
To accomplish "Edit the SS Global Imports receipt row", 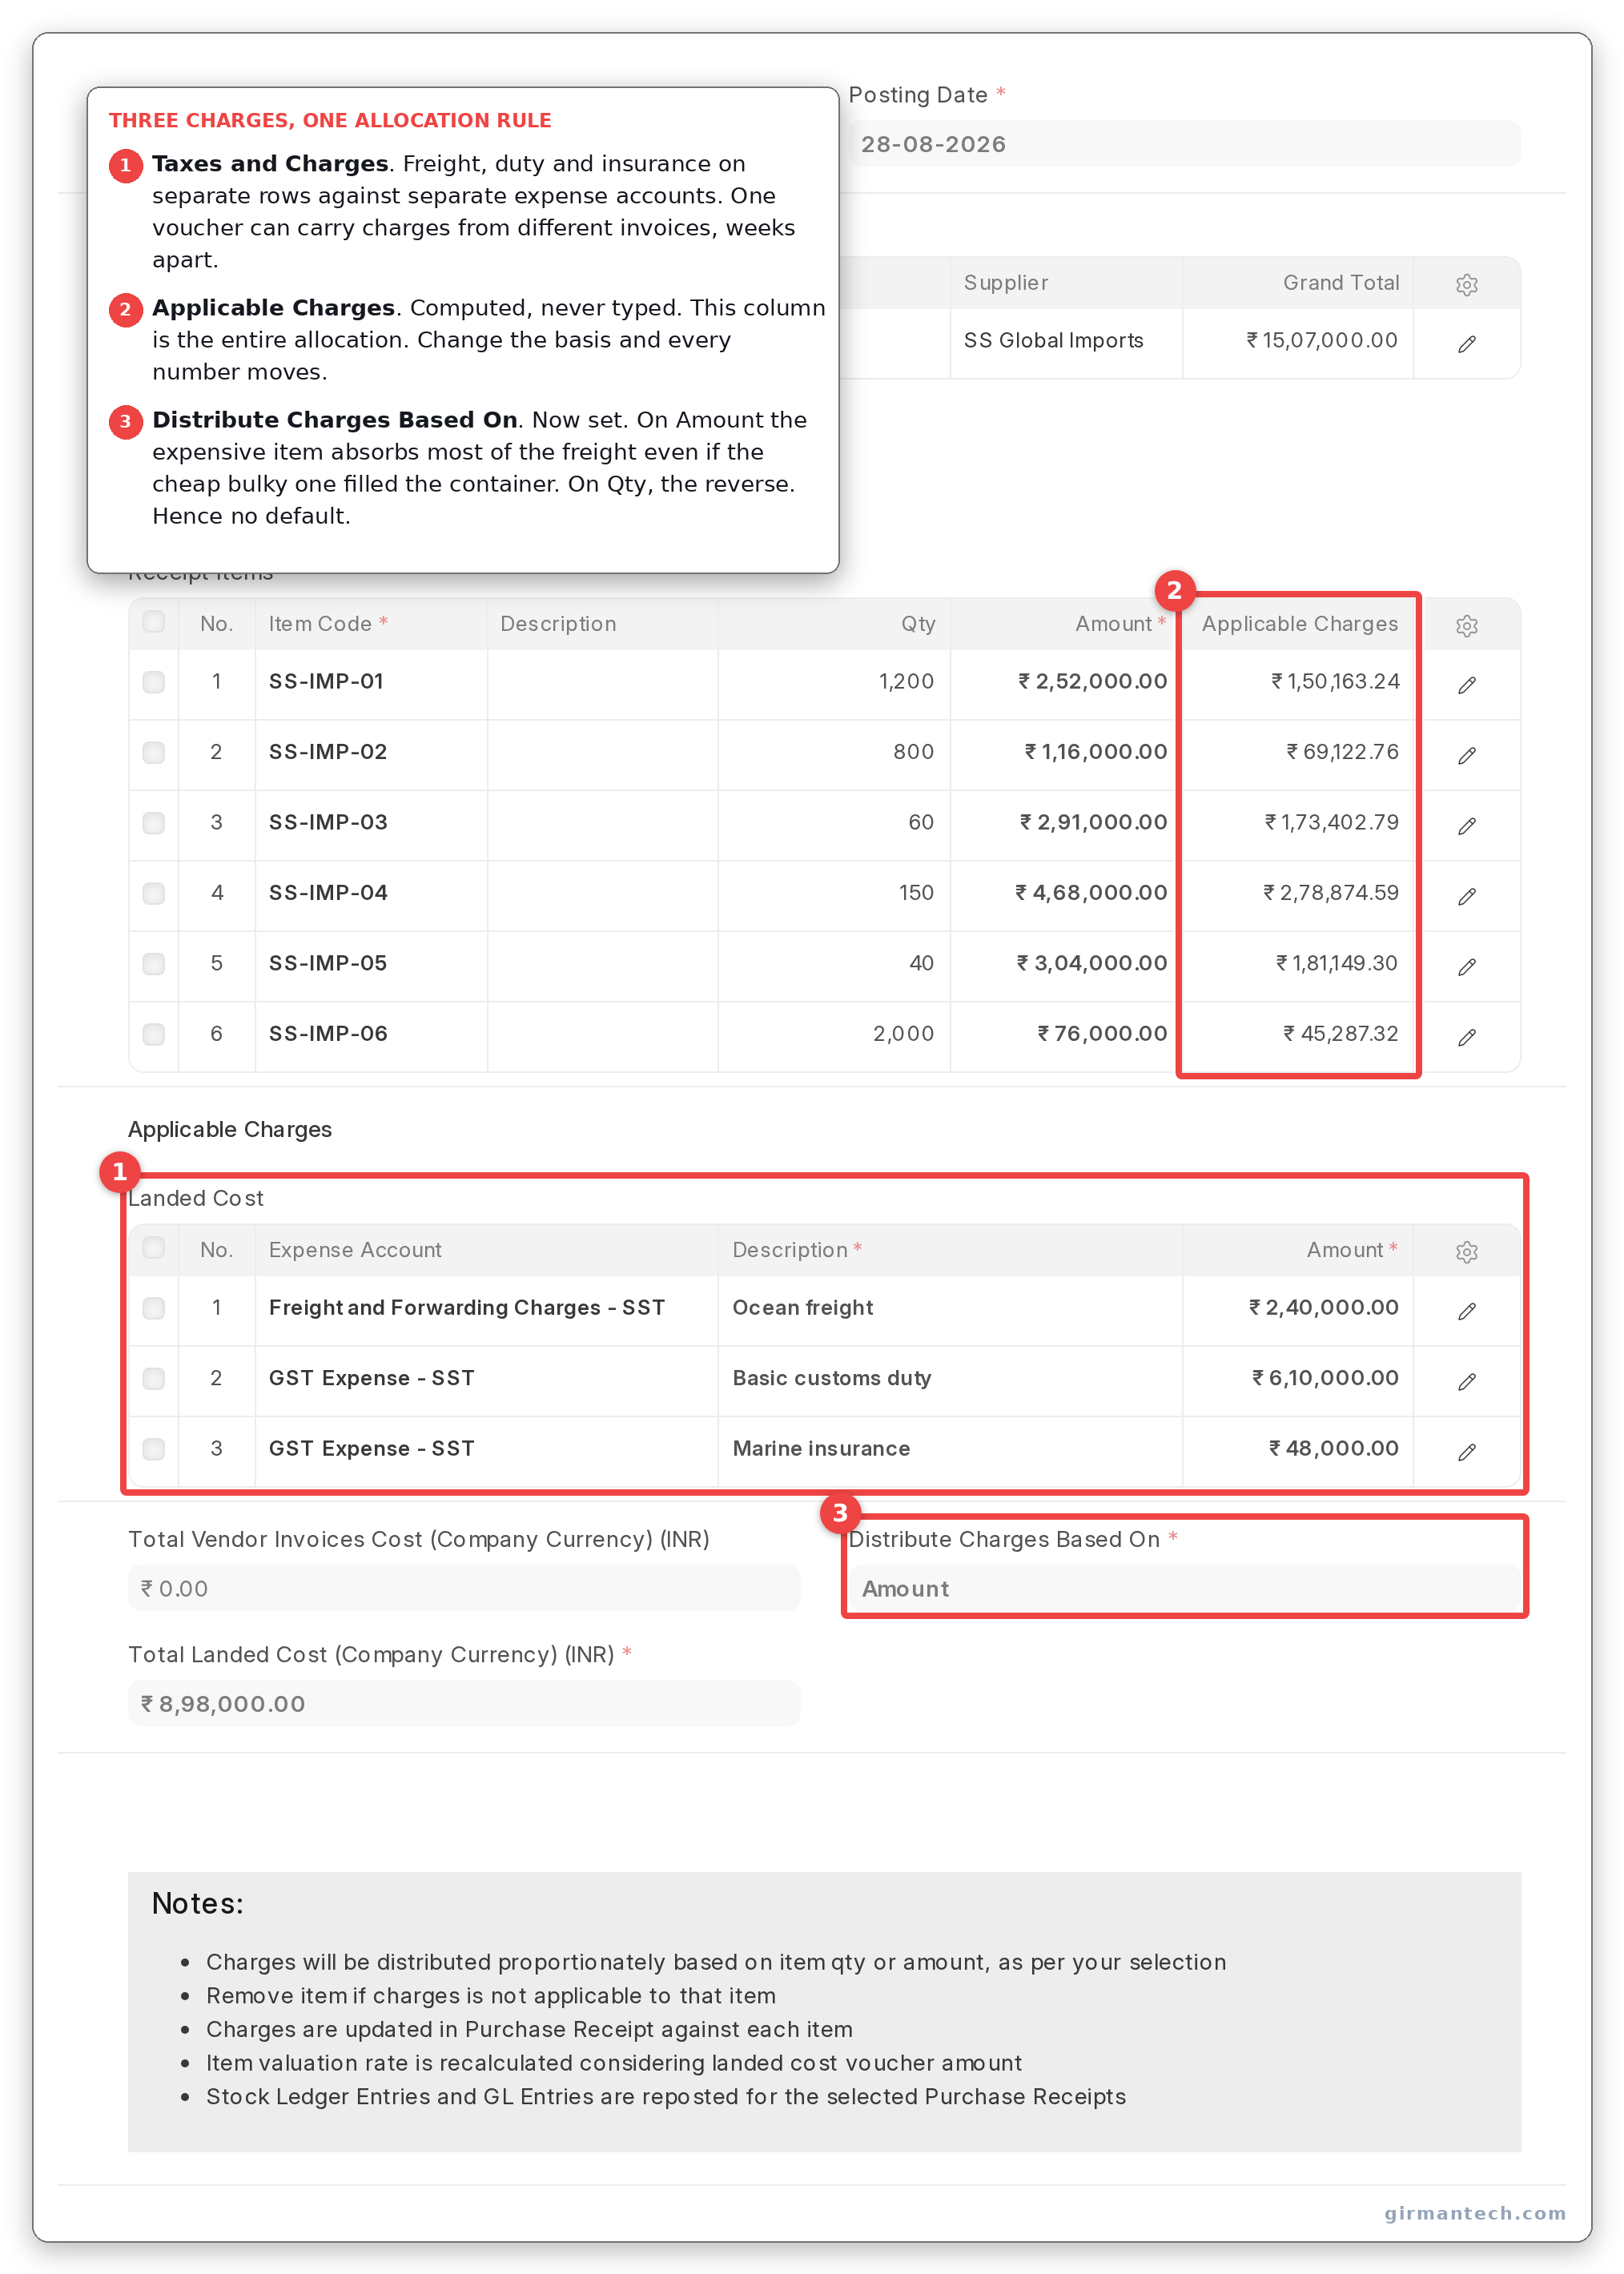I will click(x=1466, y=343).
